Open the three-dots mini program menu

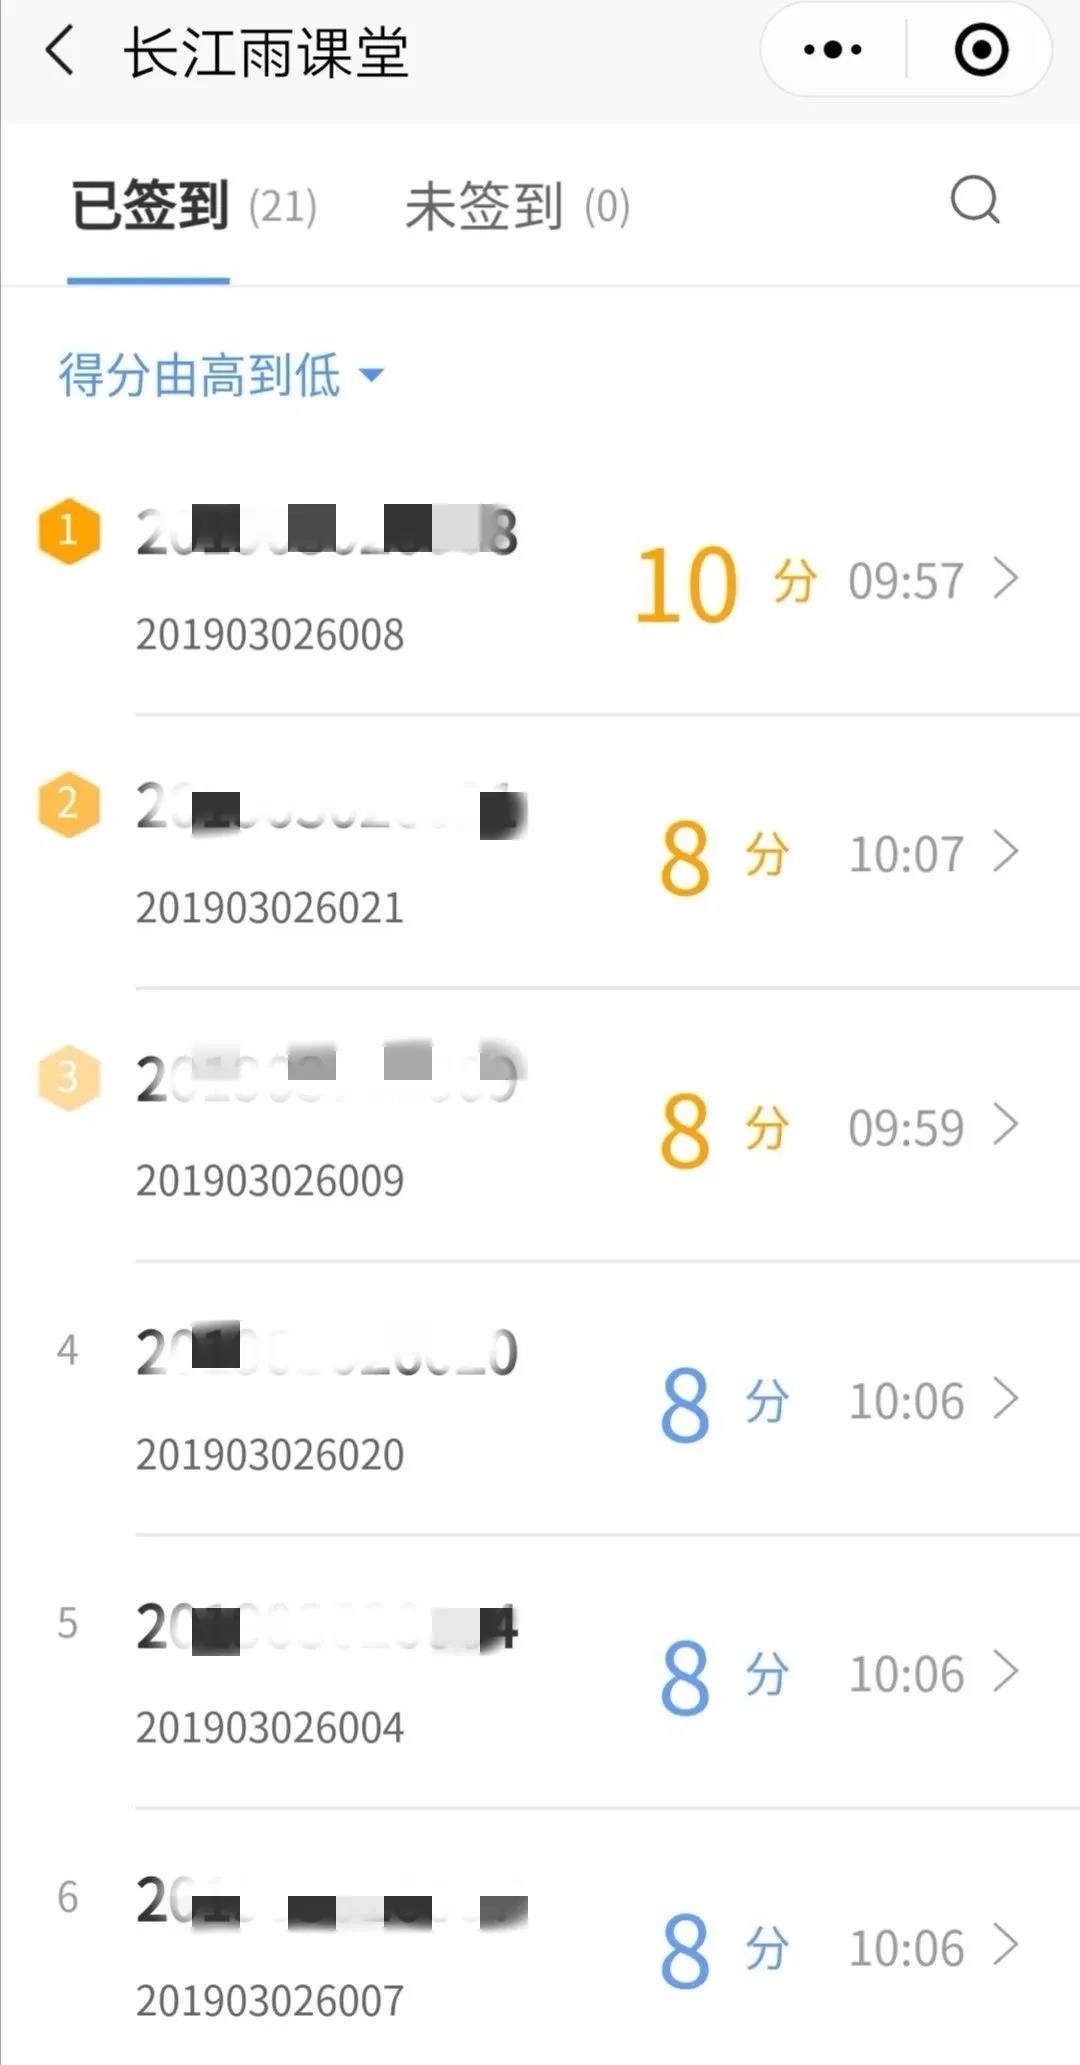tap(833, 49)
